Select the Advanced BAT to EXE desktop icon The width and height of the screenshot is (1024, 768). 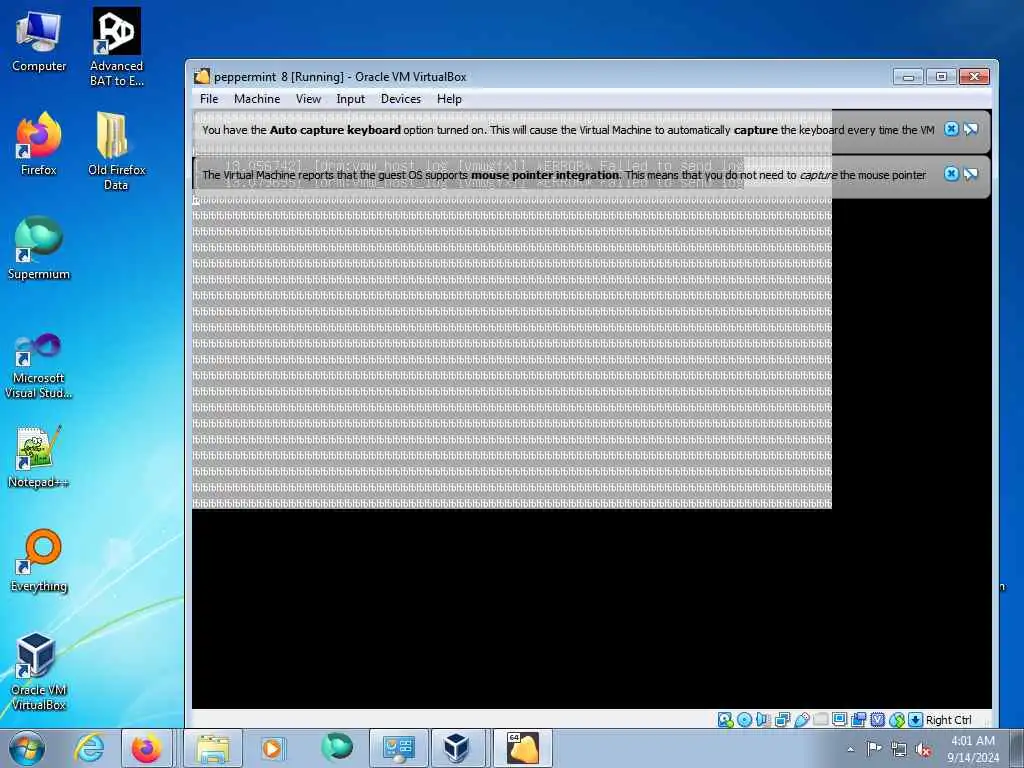click(x=116, y=47)
